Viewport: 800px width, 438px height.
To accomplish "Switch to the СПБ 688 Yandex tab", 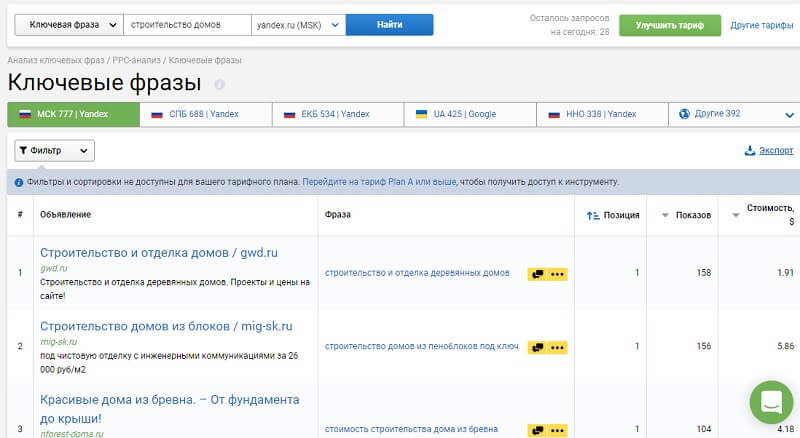I will pos(205,114).
